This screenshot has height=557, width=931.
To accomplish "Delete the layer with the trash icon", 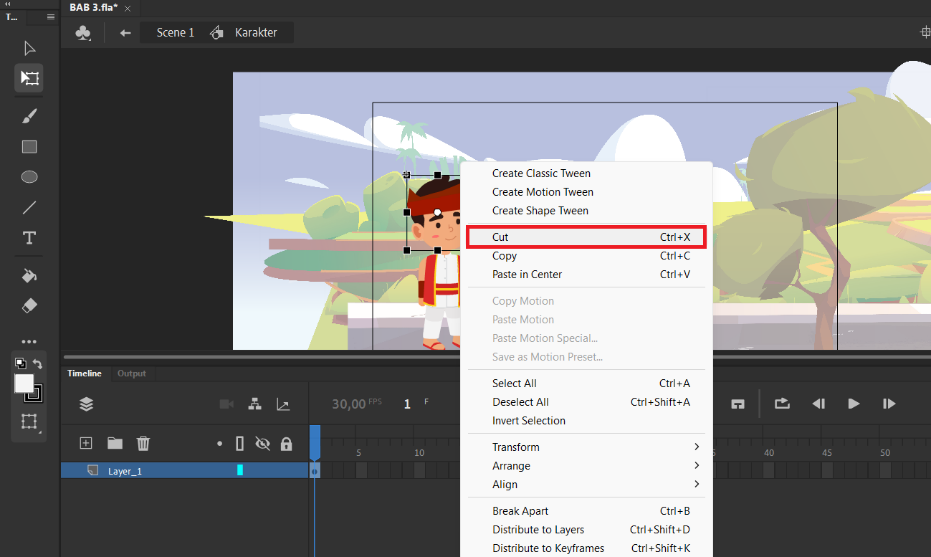I will coord(143,443).
